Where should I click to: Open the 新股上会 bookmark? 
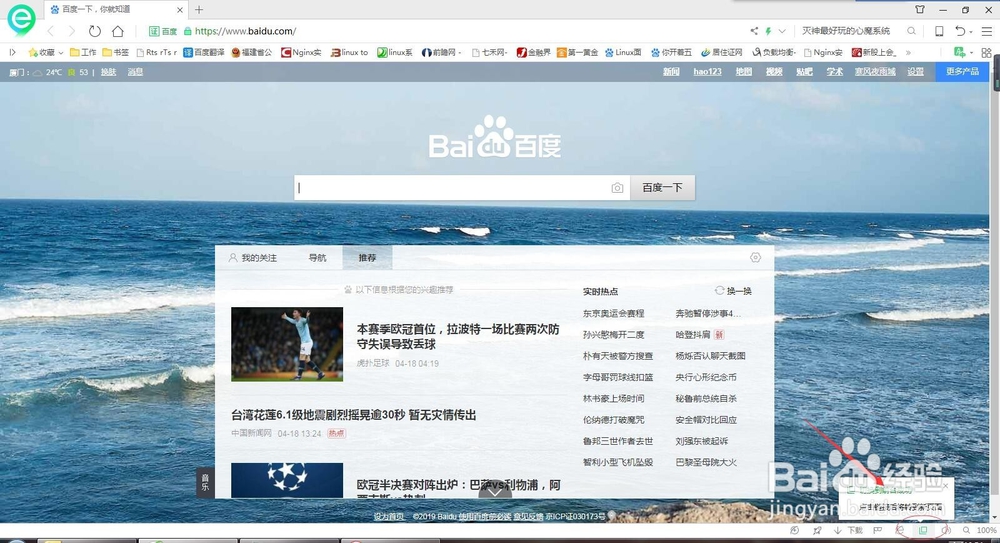pos(874,52)
